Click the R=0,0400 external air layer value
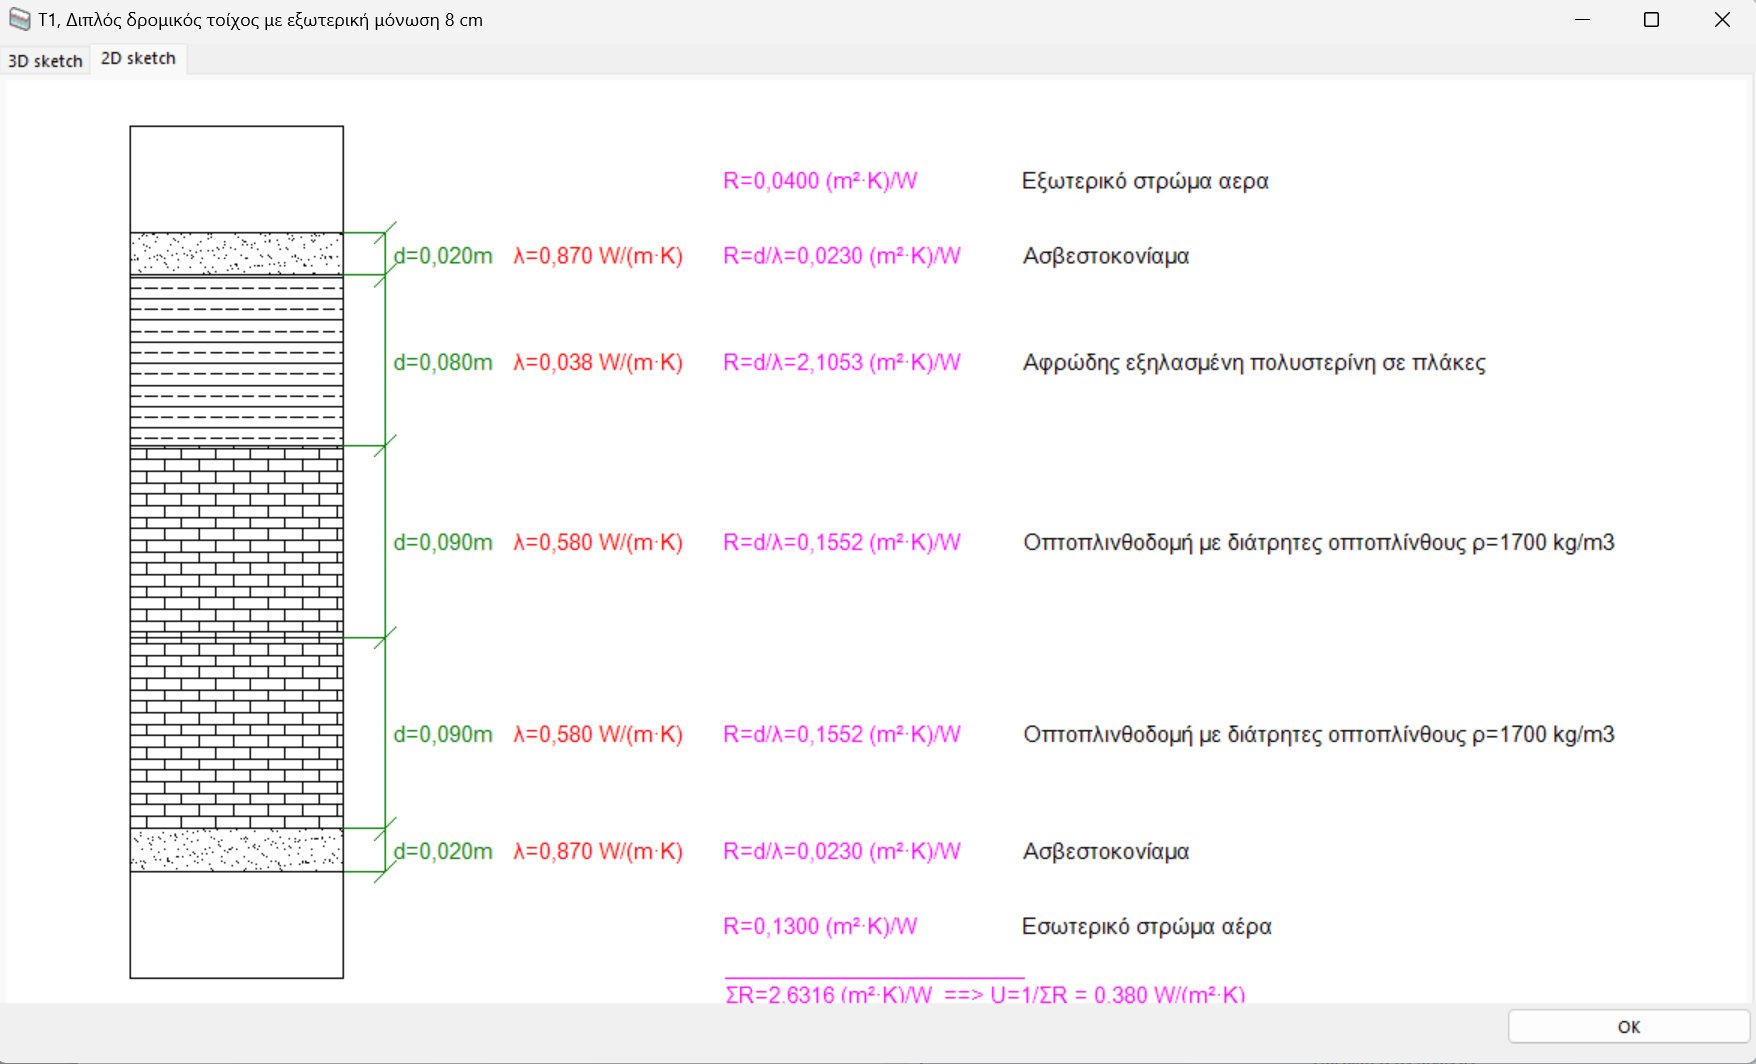 (819, 181)
